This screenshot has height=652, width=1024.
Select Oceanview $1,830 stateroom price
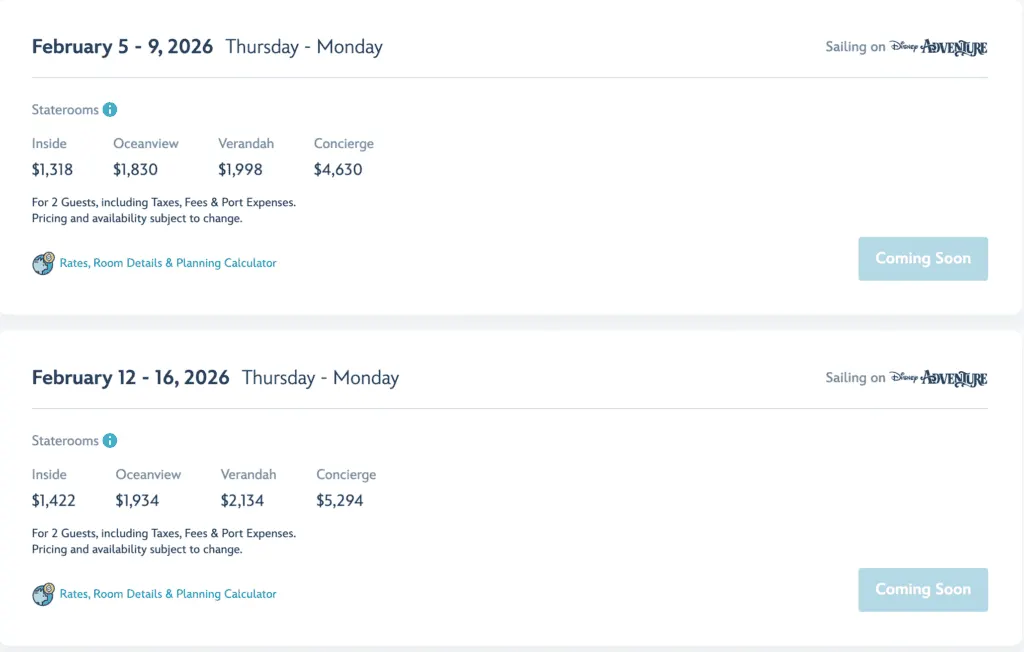click(135, 170)
